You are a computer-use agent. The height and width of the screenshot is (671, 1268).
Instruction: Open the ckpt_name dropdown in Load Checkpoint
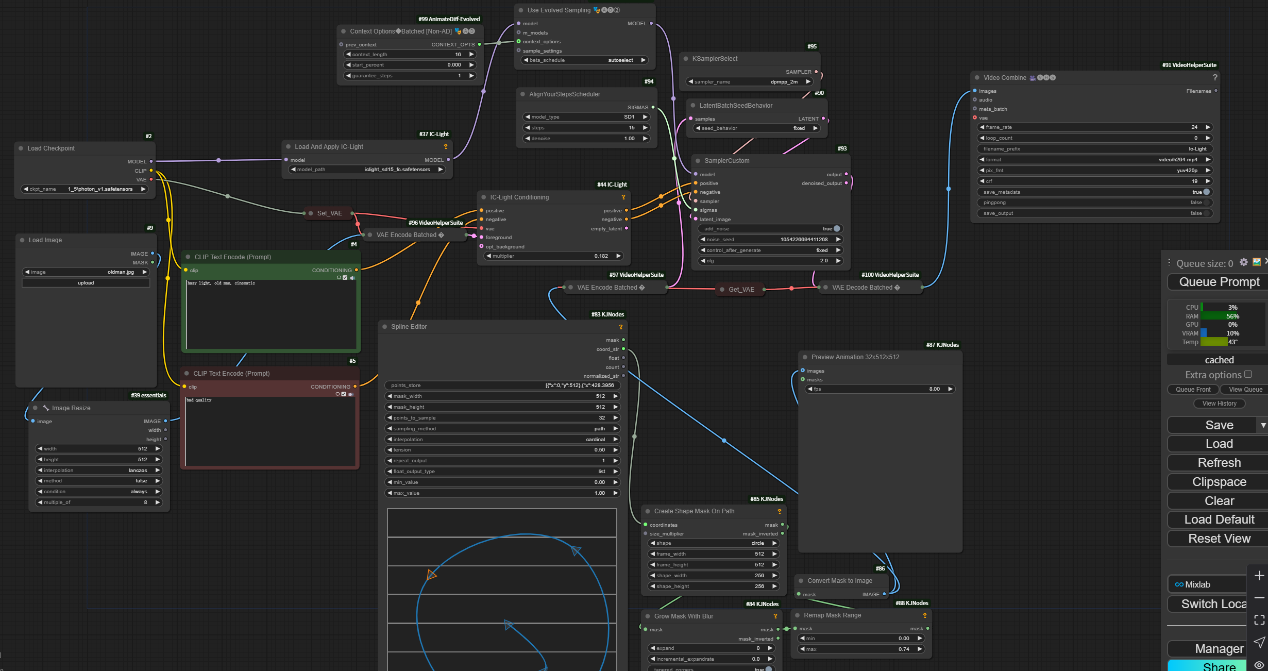coord(84,189)
